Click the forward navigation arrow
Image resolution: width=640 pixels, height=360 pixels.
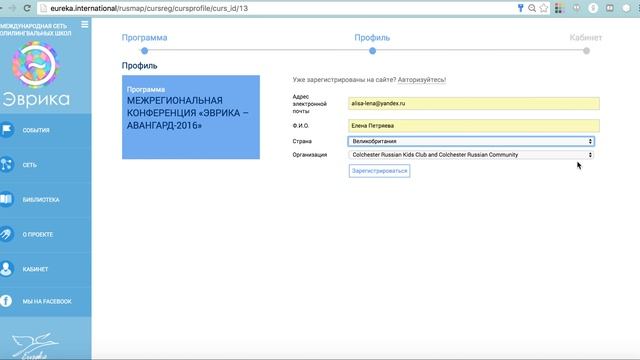point(13,8)
